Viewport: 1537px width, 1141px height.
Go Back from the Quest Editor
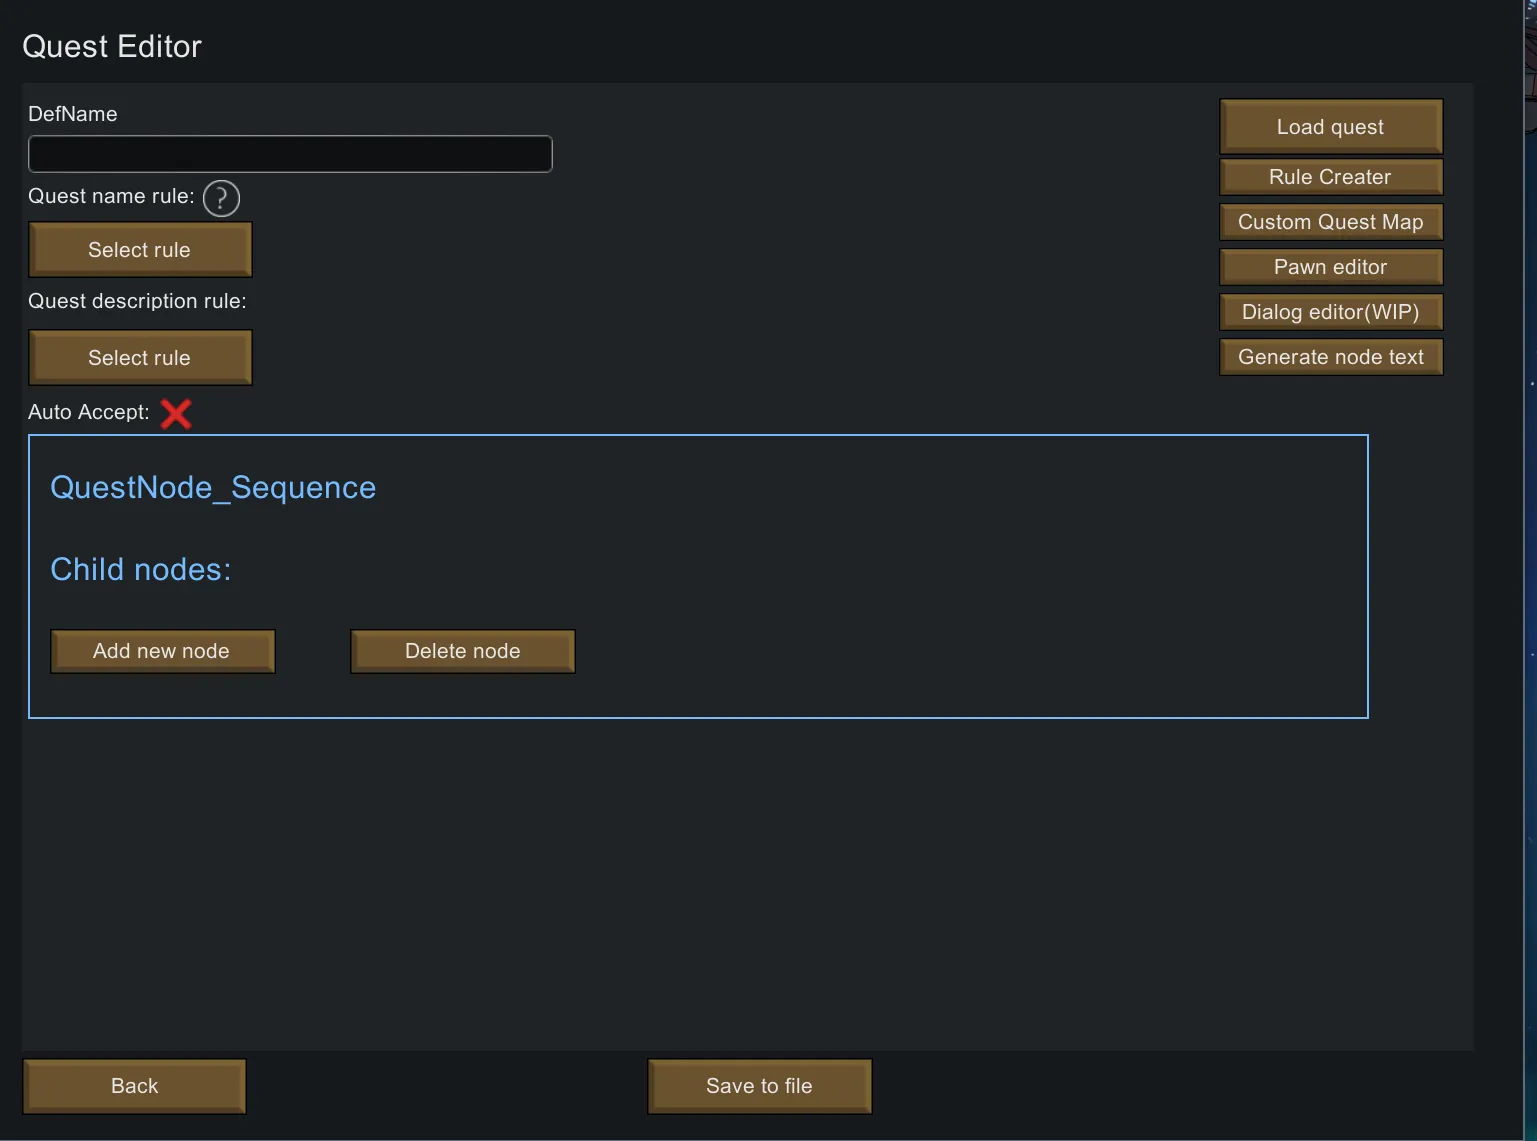(x=134, y=1086)
